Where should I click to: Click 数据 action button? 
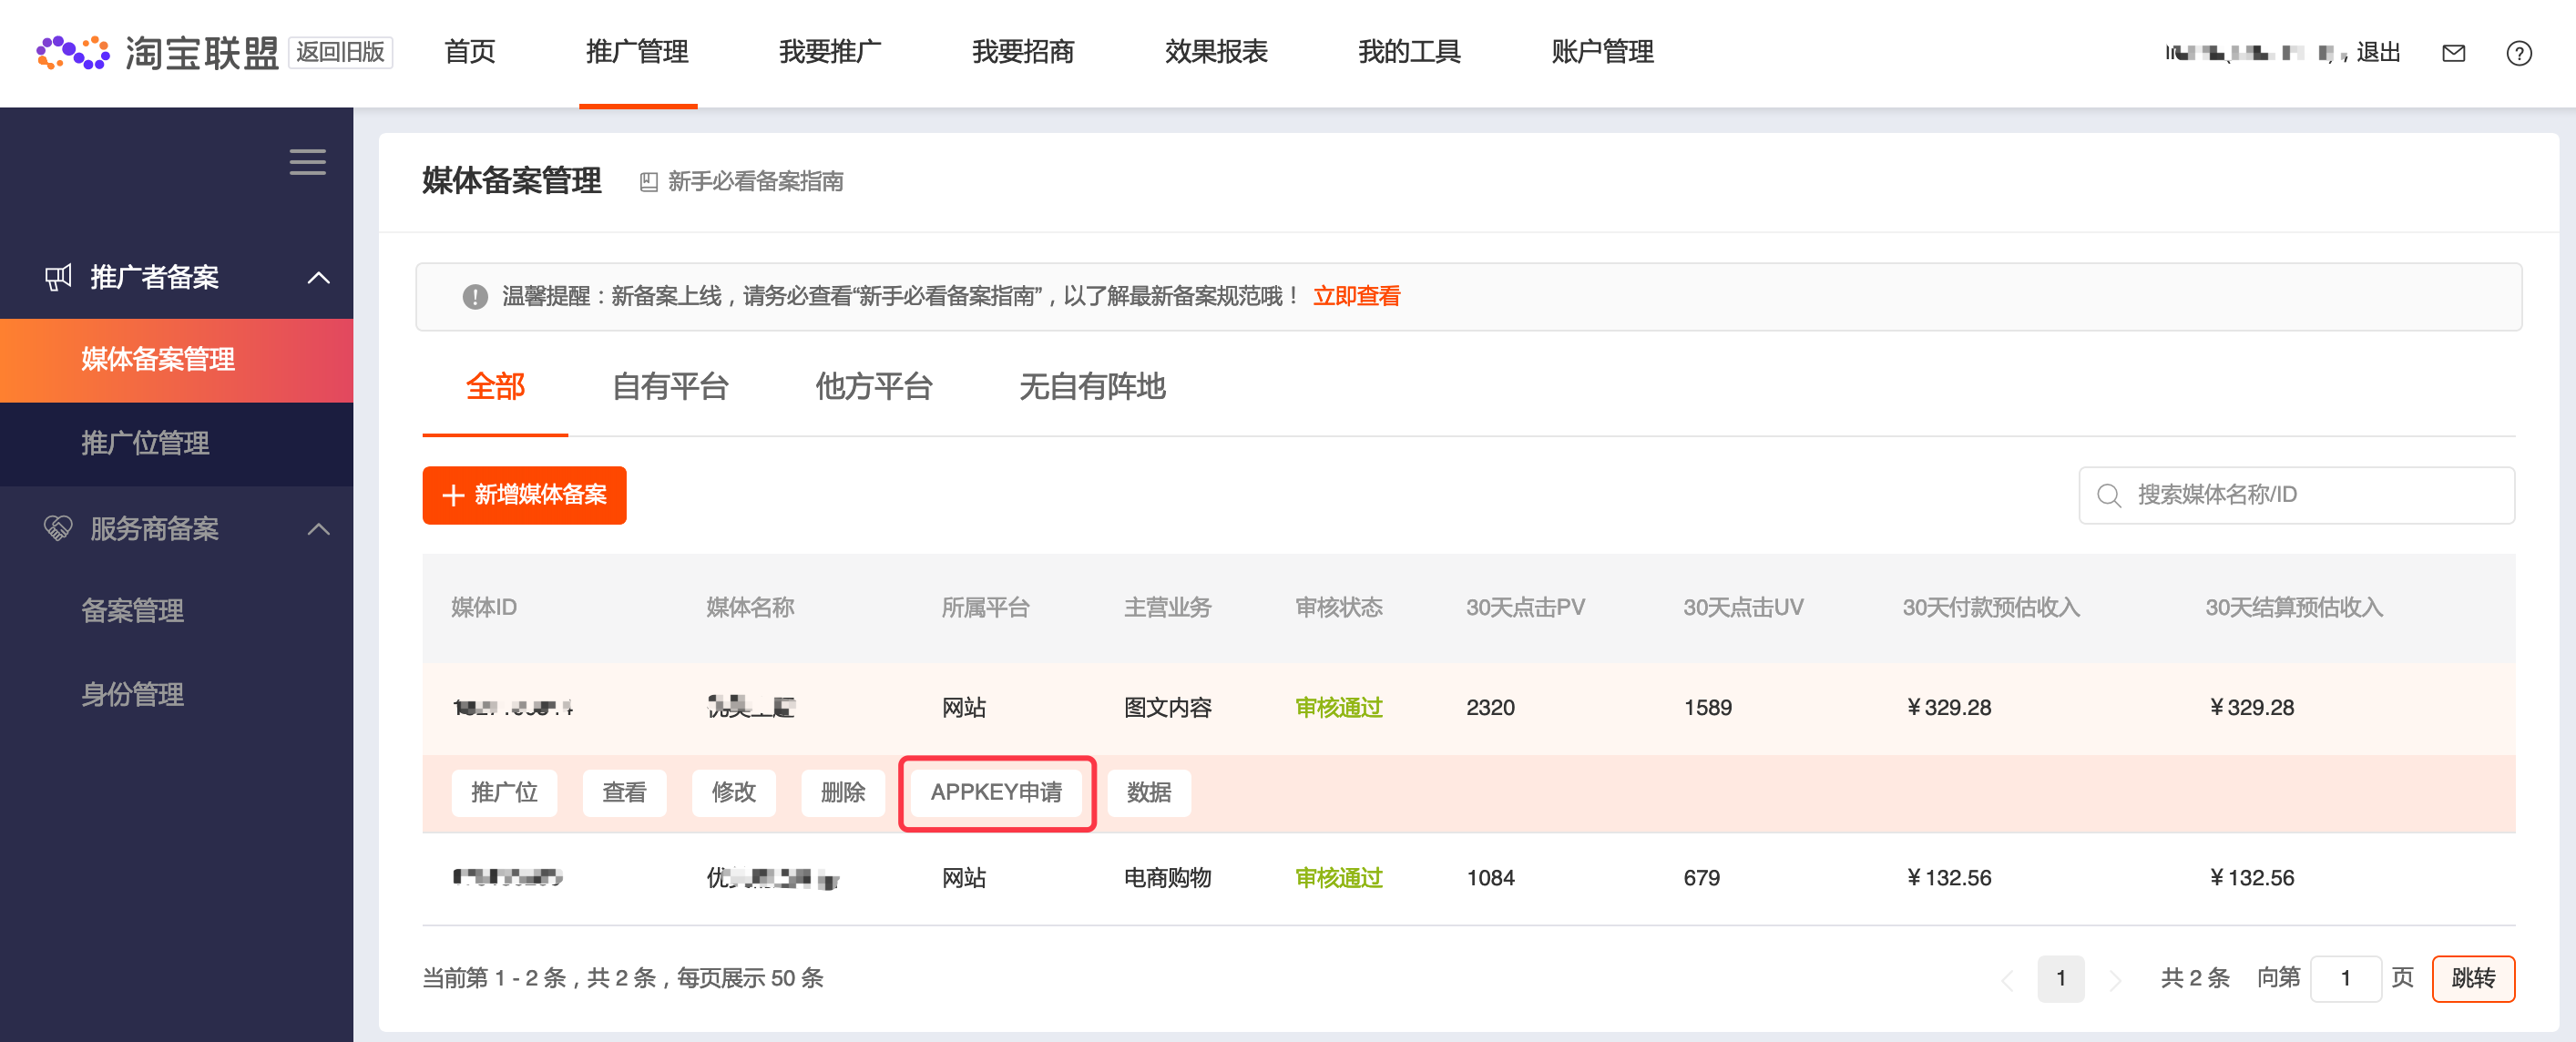pyautogui.click(x=1149, y=793)
